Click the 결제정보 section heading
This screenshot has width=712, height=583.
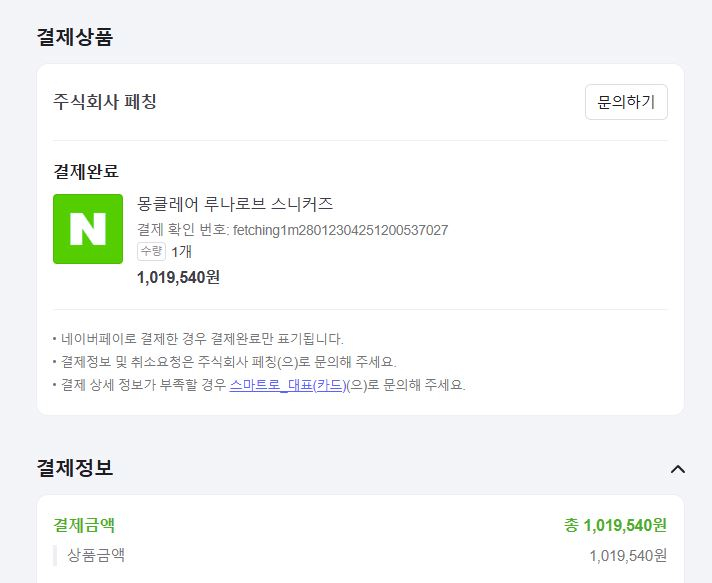pos(75,468)
